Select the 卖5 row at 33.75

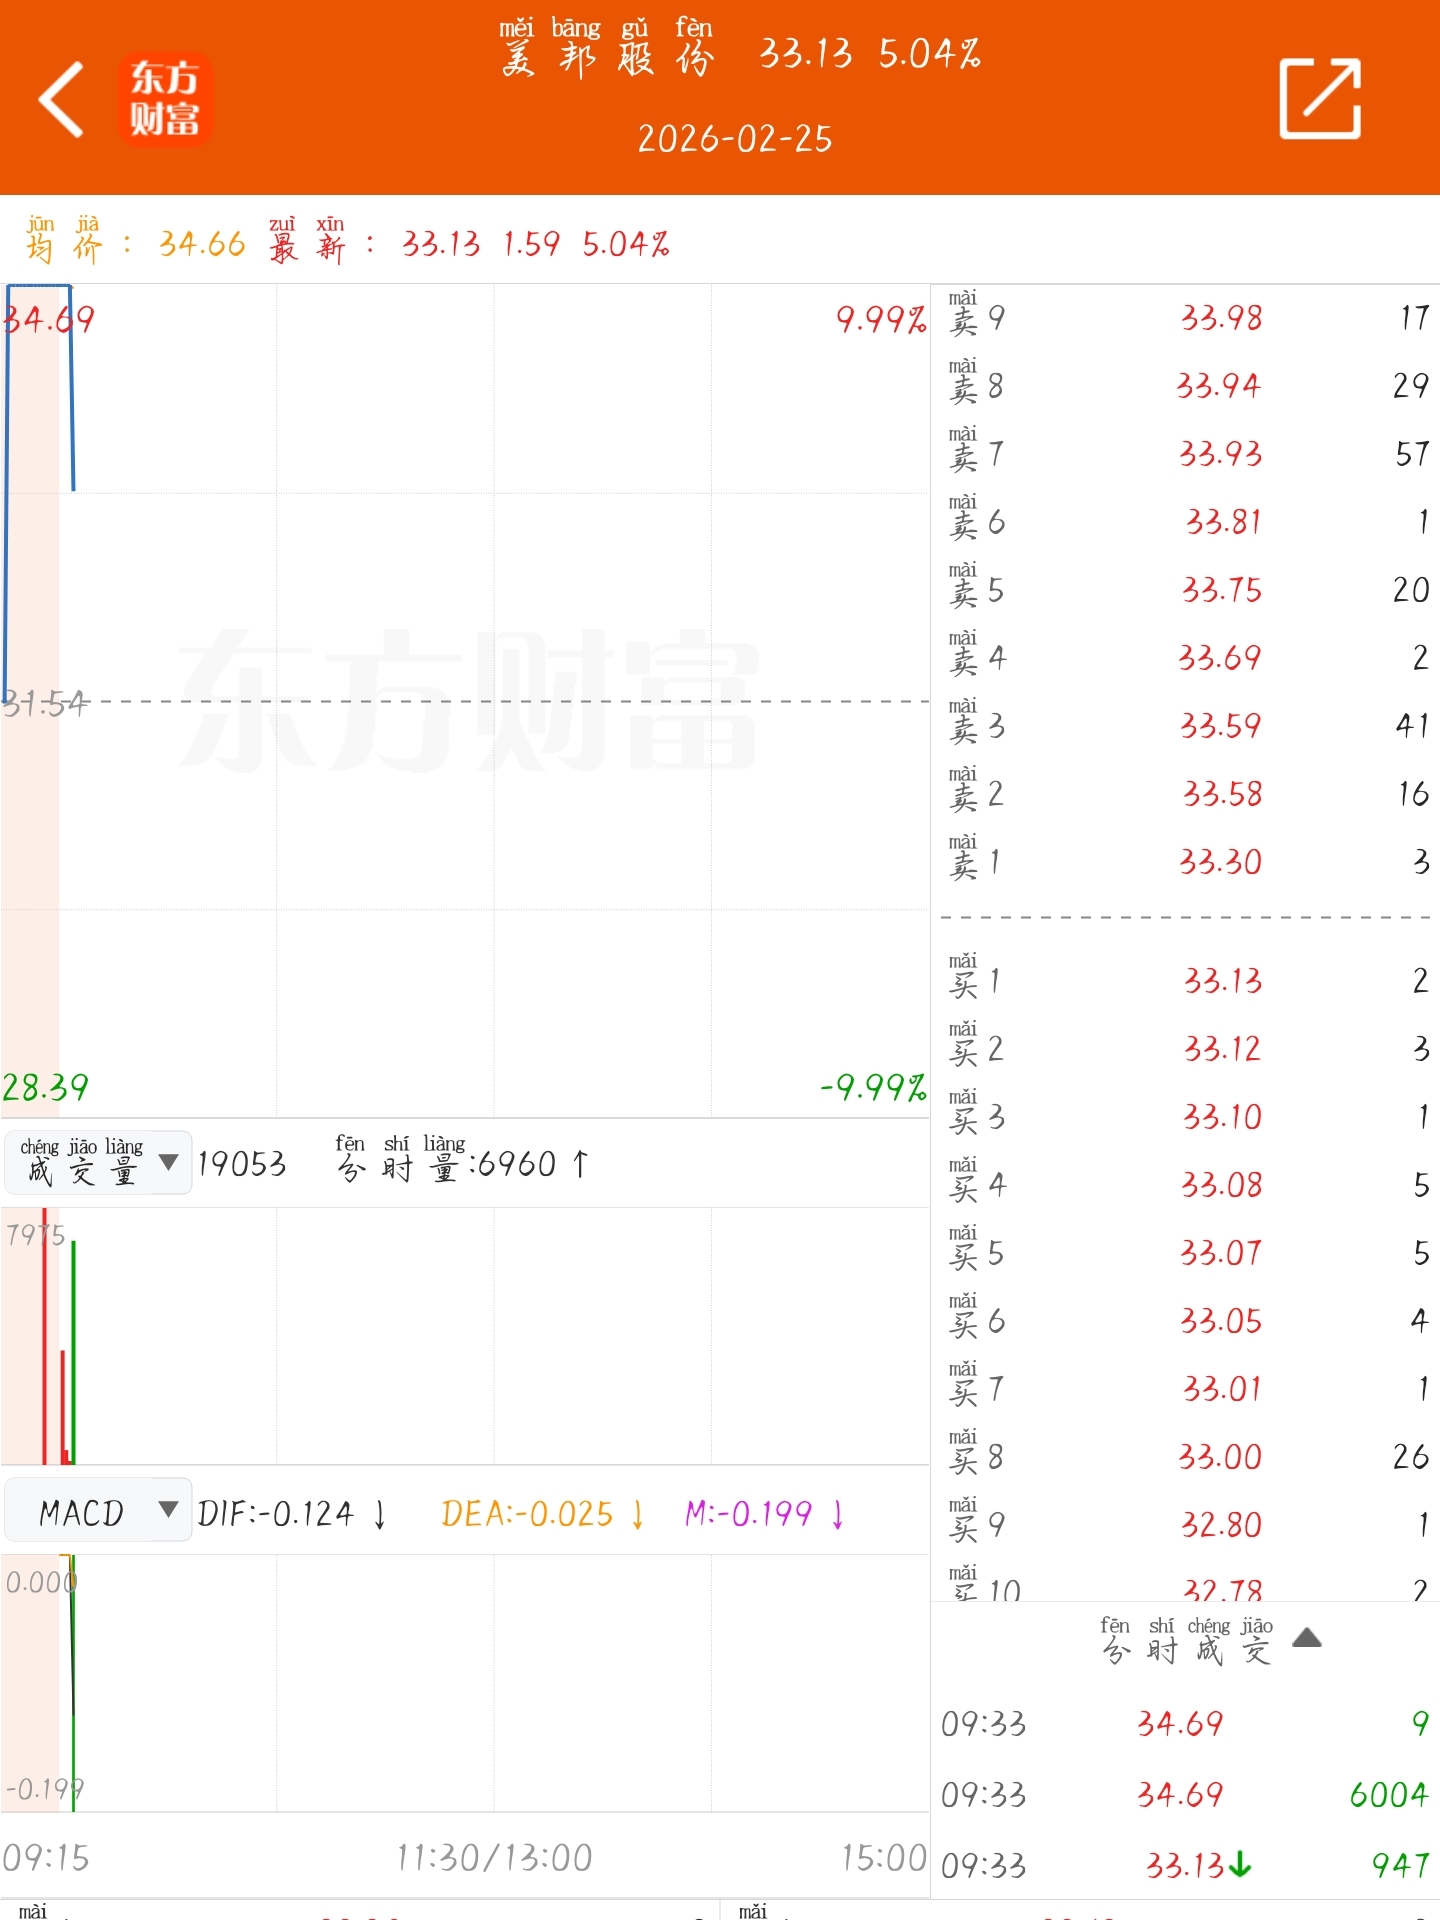(1186, 590)
